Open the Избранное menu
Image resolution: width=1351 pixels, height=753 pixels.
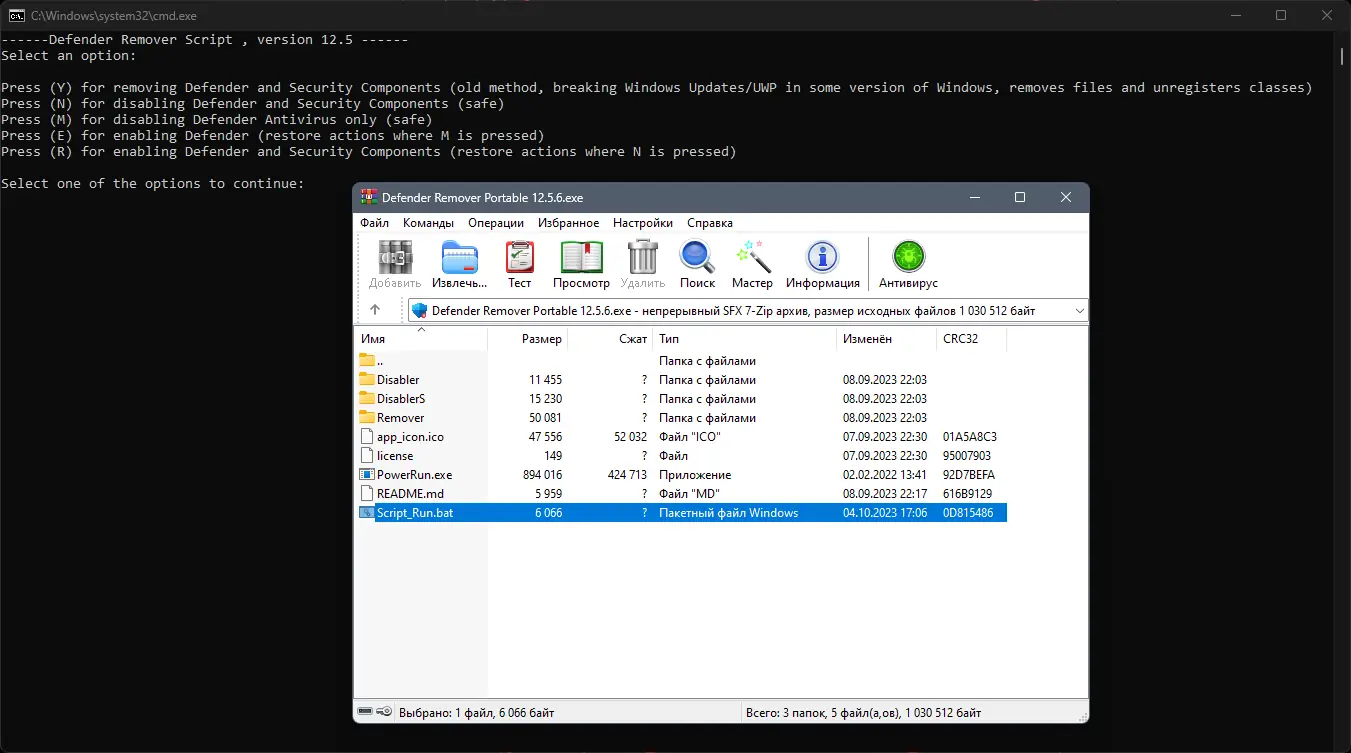569,223
